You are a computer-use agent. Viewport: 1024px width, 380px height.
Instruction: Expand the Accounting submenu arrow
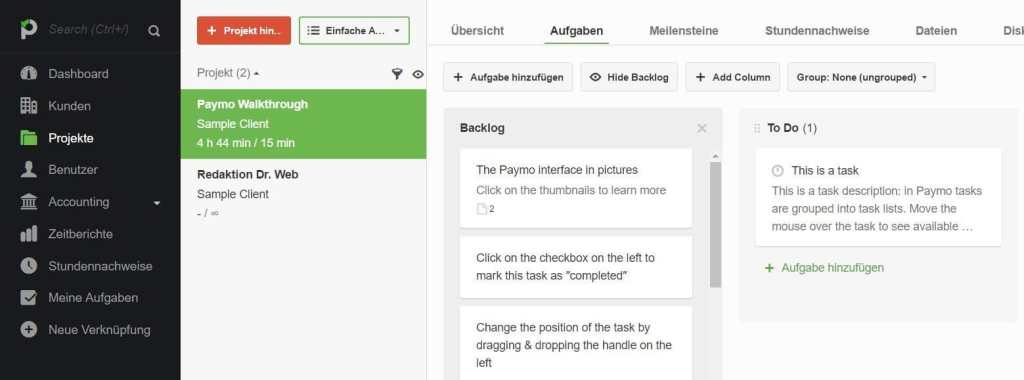tap(157, 203)
